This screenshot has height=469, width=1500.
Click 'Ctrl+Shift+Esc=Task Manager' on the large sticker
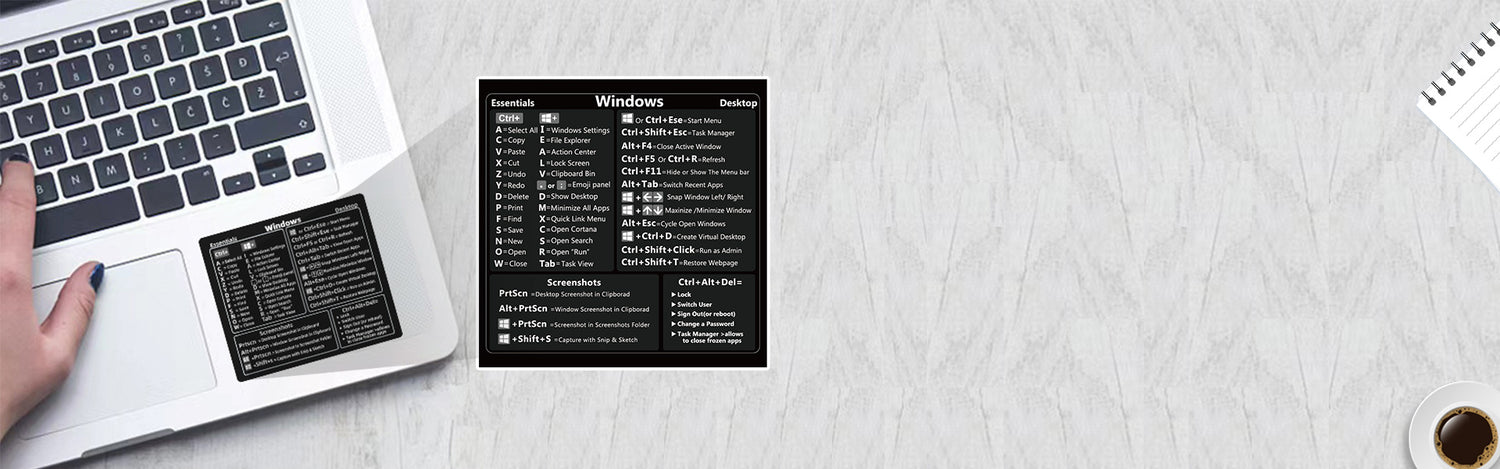point(678,132)
